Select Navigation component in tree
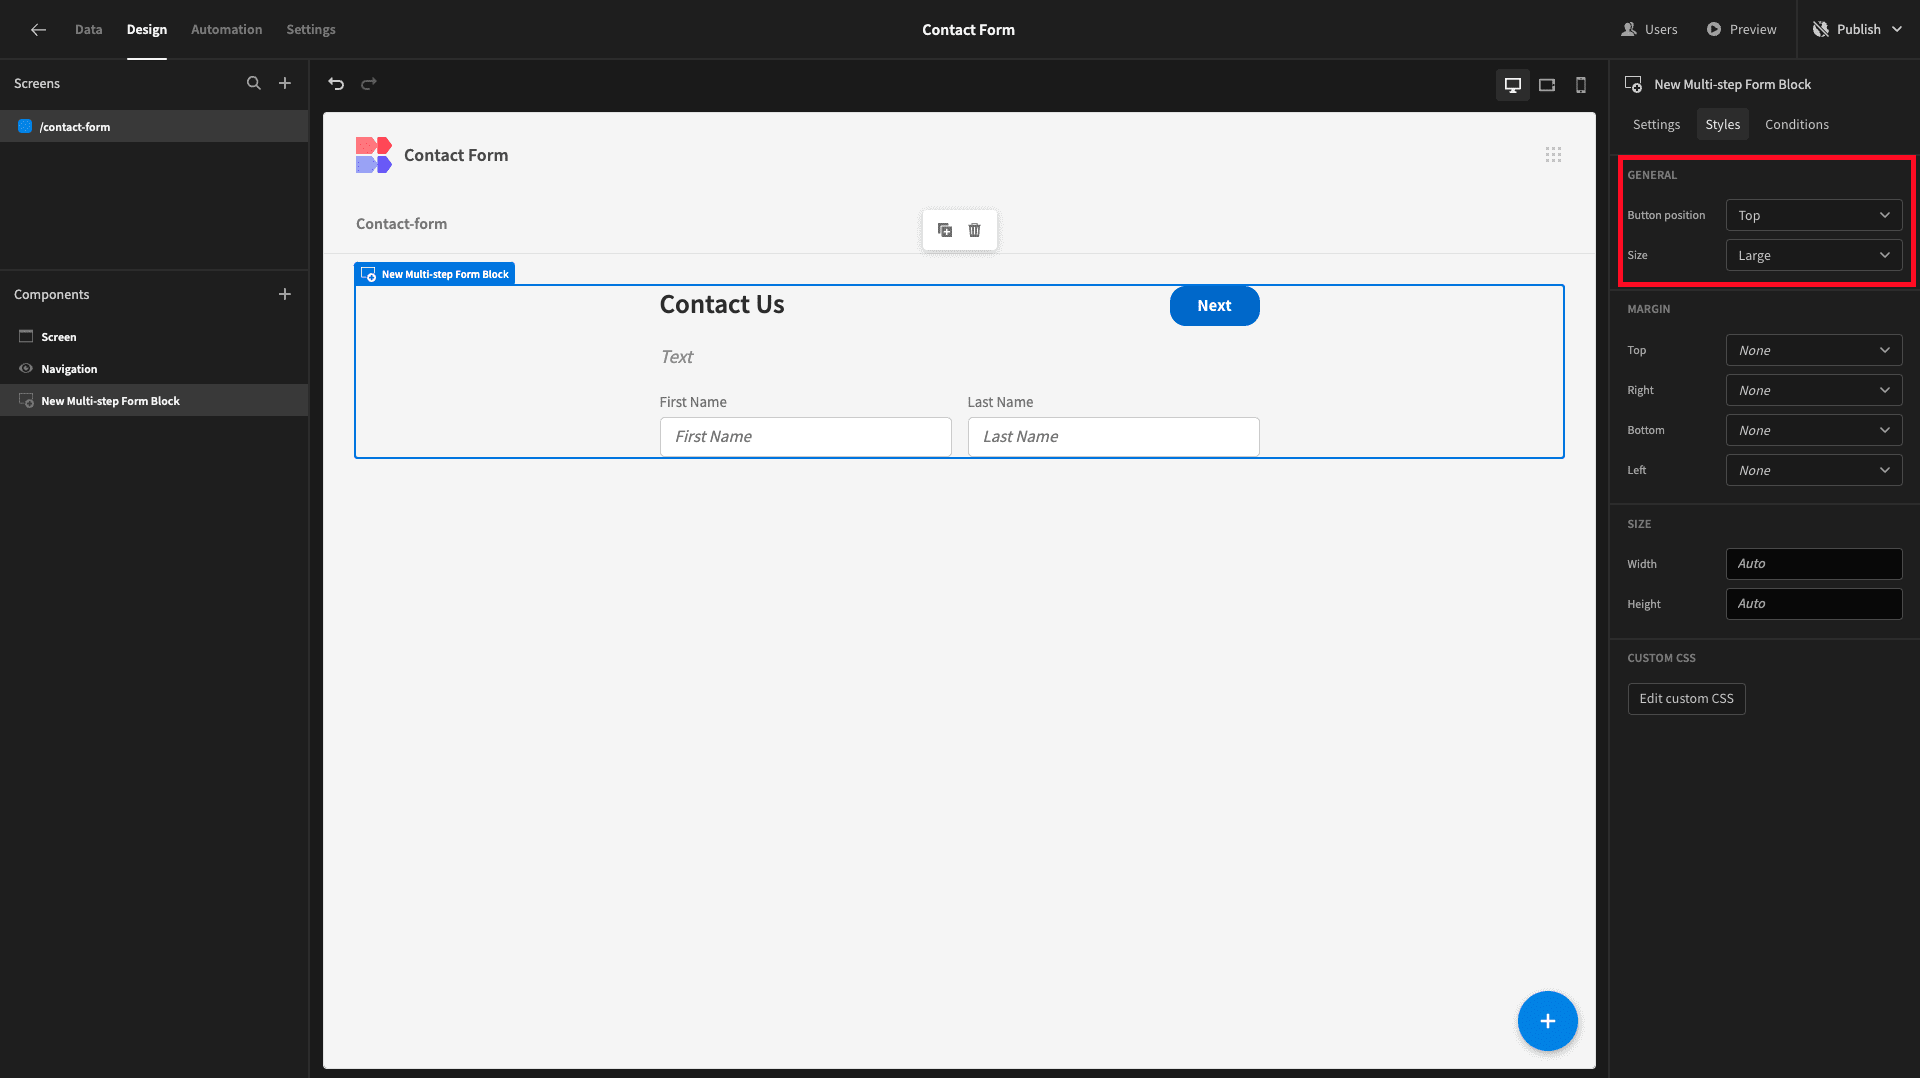The width and height of the screenshot is (1920, 1078). 154,369
